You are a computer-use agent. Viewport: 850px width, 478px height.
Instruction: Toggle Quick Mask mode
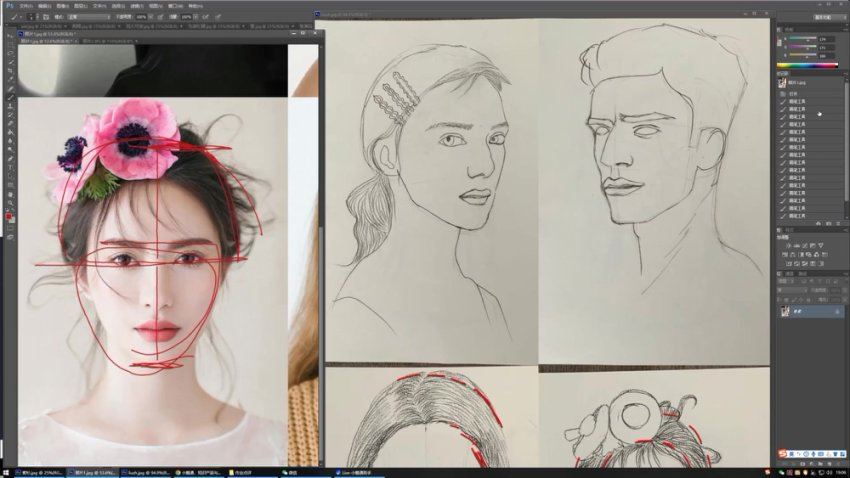click(10, 229)
